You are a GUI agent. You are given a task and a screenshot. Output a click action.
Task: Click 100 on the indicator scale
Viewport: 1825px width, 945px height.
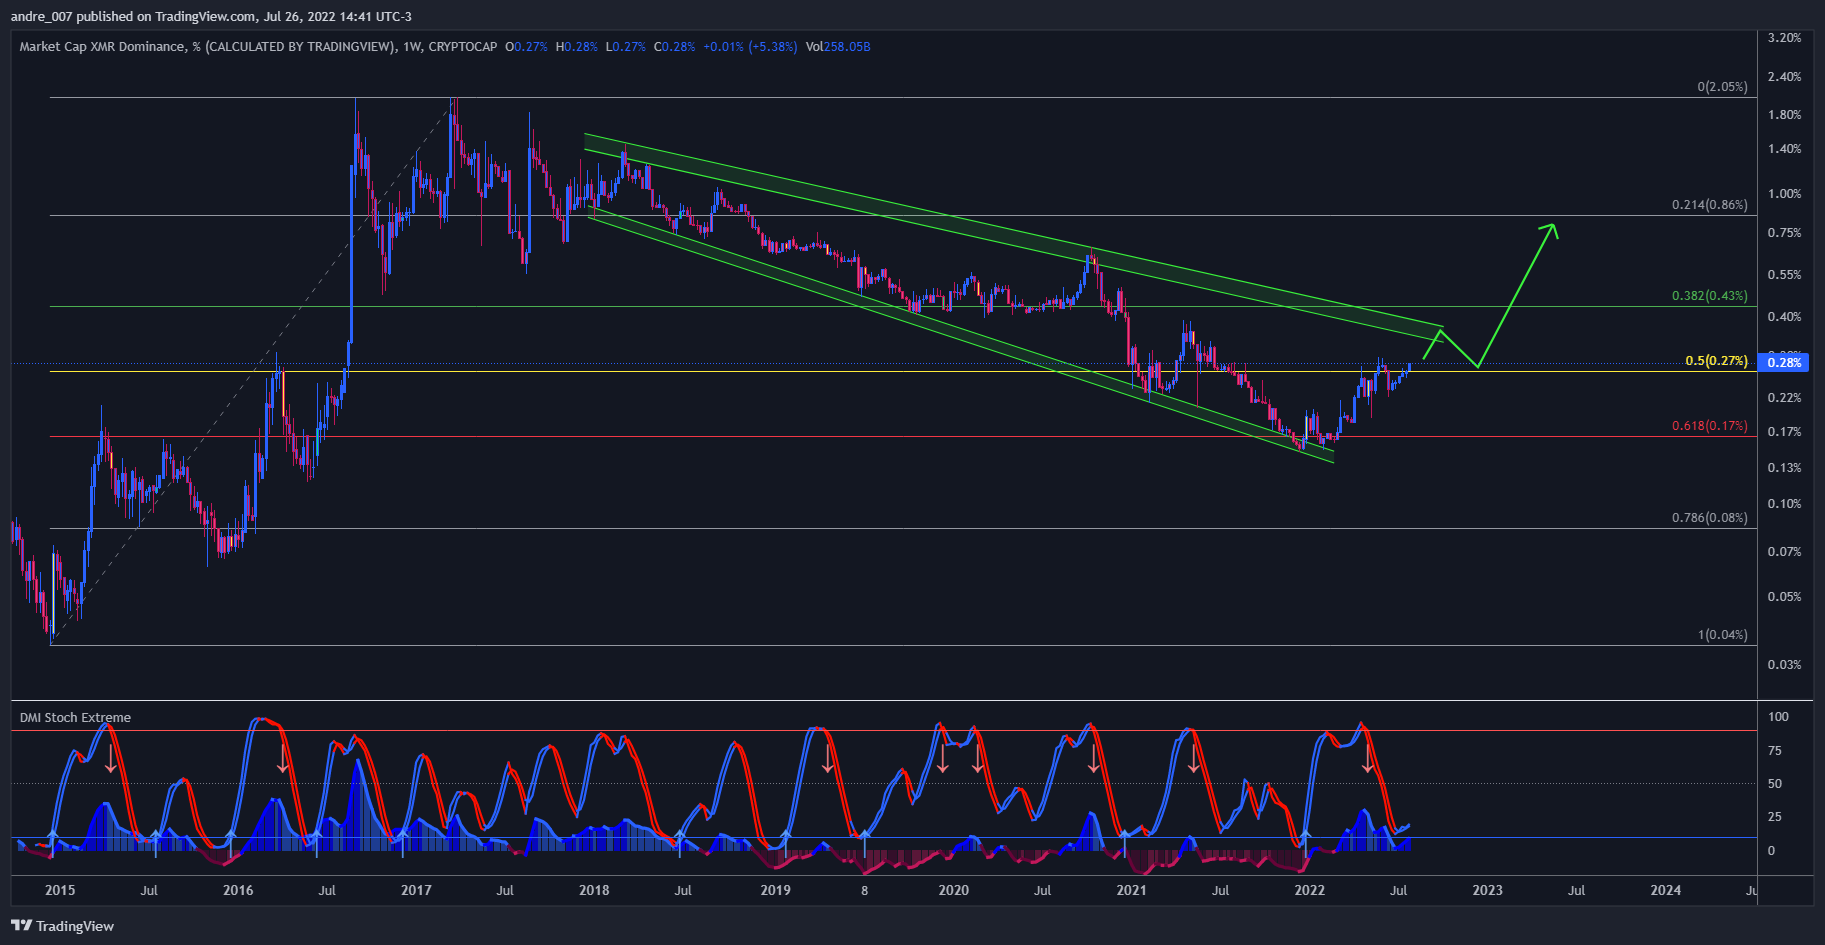coord(1778,716)
